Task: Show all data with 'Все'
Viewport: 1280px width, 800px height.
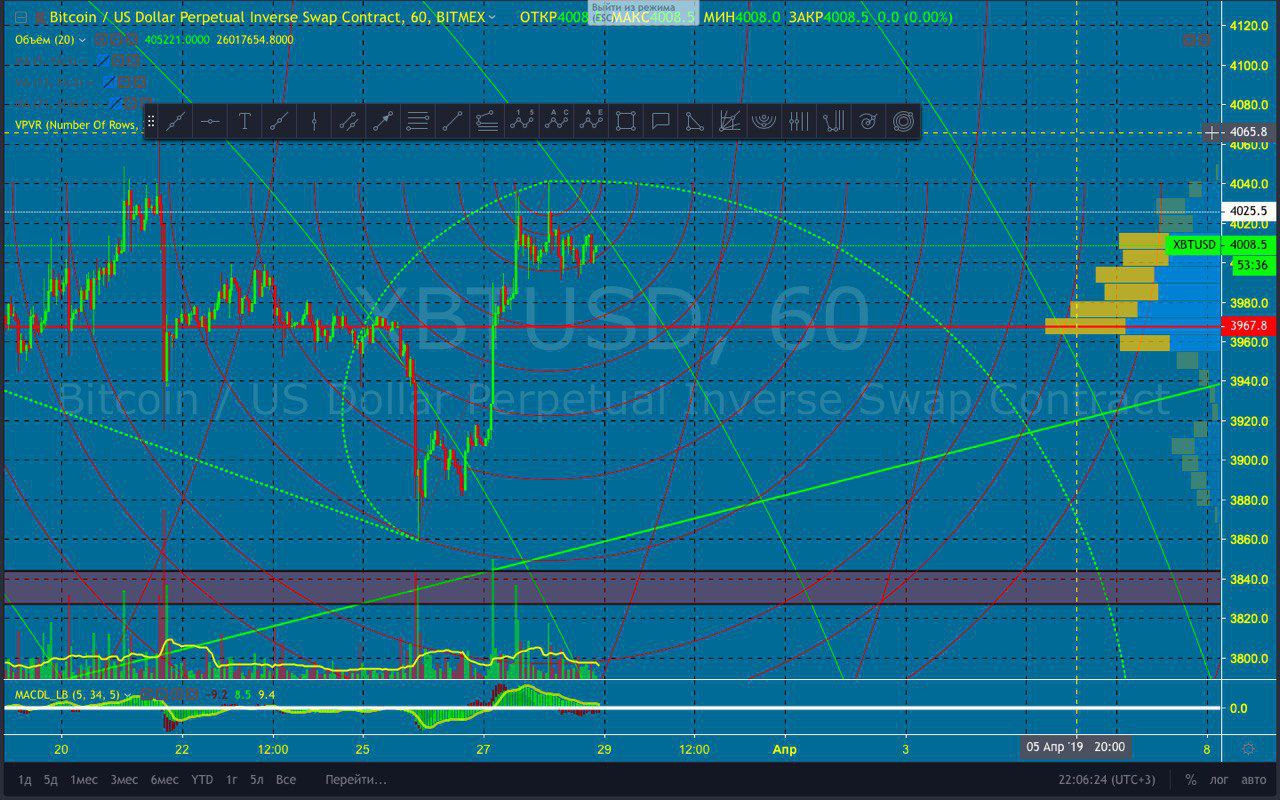Action: click(286, 780)
